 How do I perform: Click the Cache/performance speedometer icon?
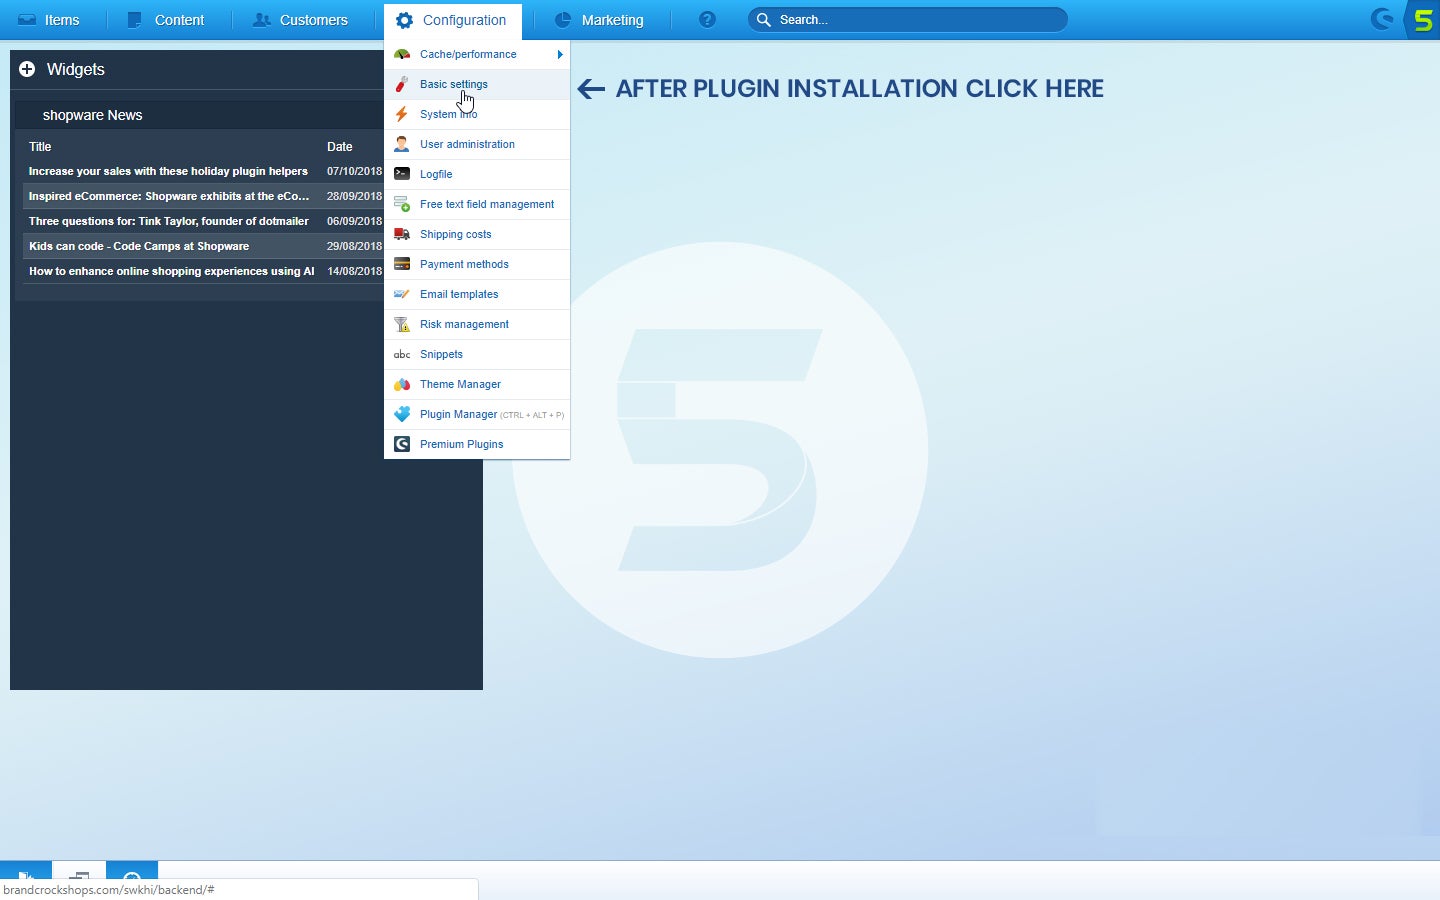pos(402,54)
